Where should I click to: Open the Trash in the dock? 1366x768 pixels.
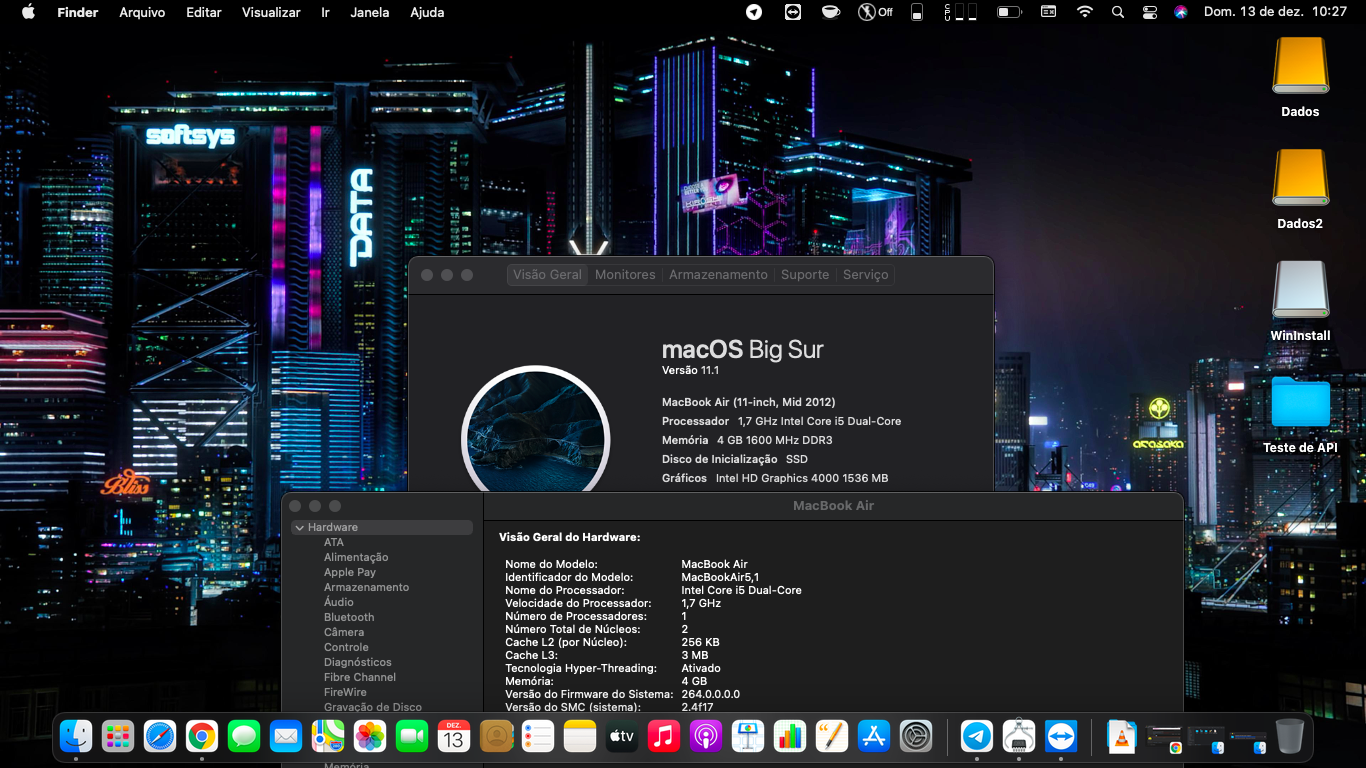(x=1290, y=737)
